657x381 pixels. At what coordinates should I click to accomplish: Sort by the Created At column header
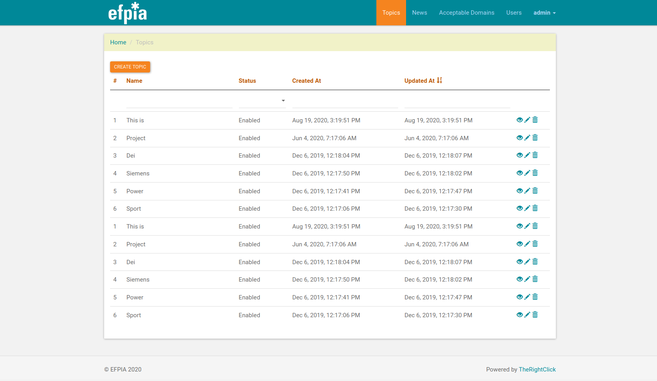pos(306,80)
